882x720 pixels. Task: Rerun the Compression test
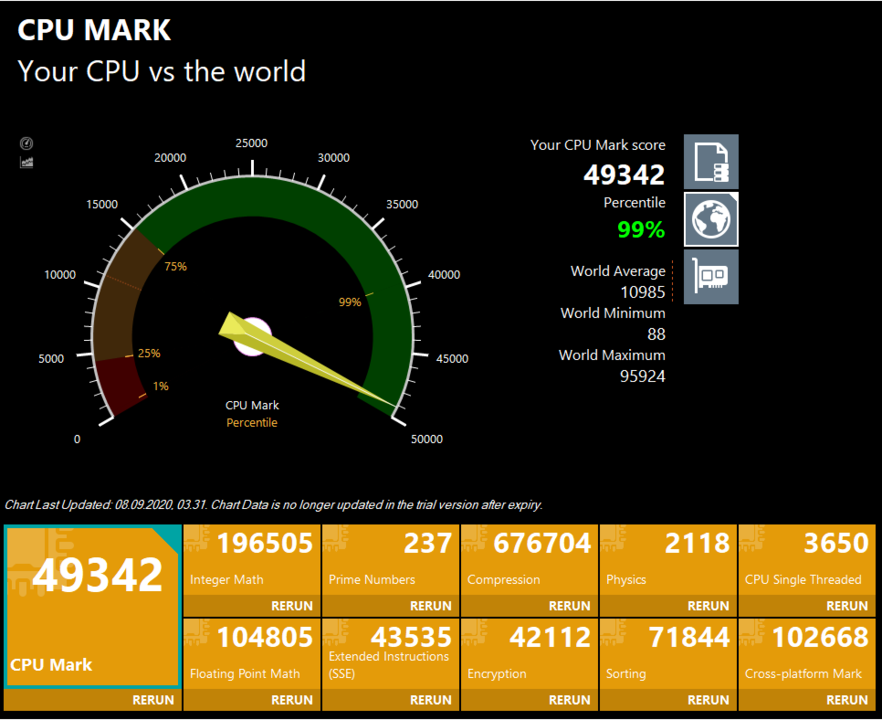pyautogui.click(x=570, y=606)
